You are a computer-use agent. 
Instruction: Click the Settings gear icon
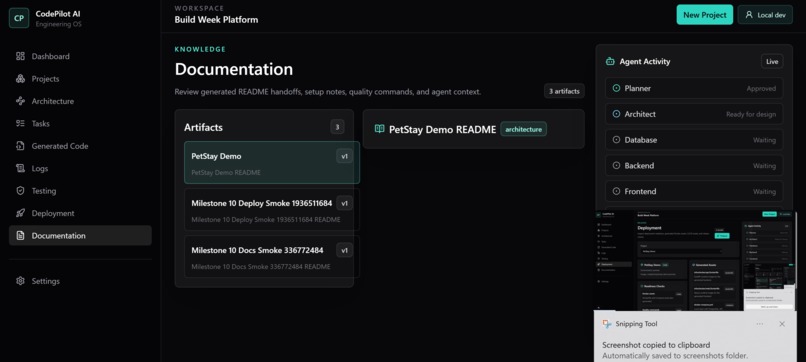tap(20, 281)
